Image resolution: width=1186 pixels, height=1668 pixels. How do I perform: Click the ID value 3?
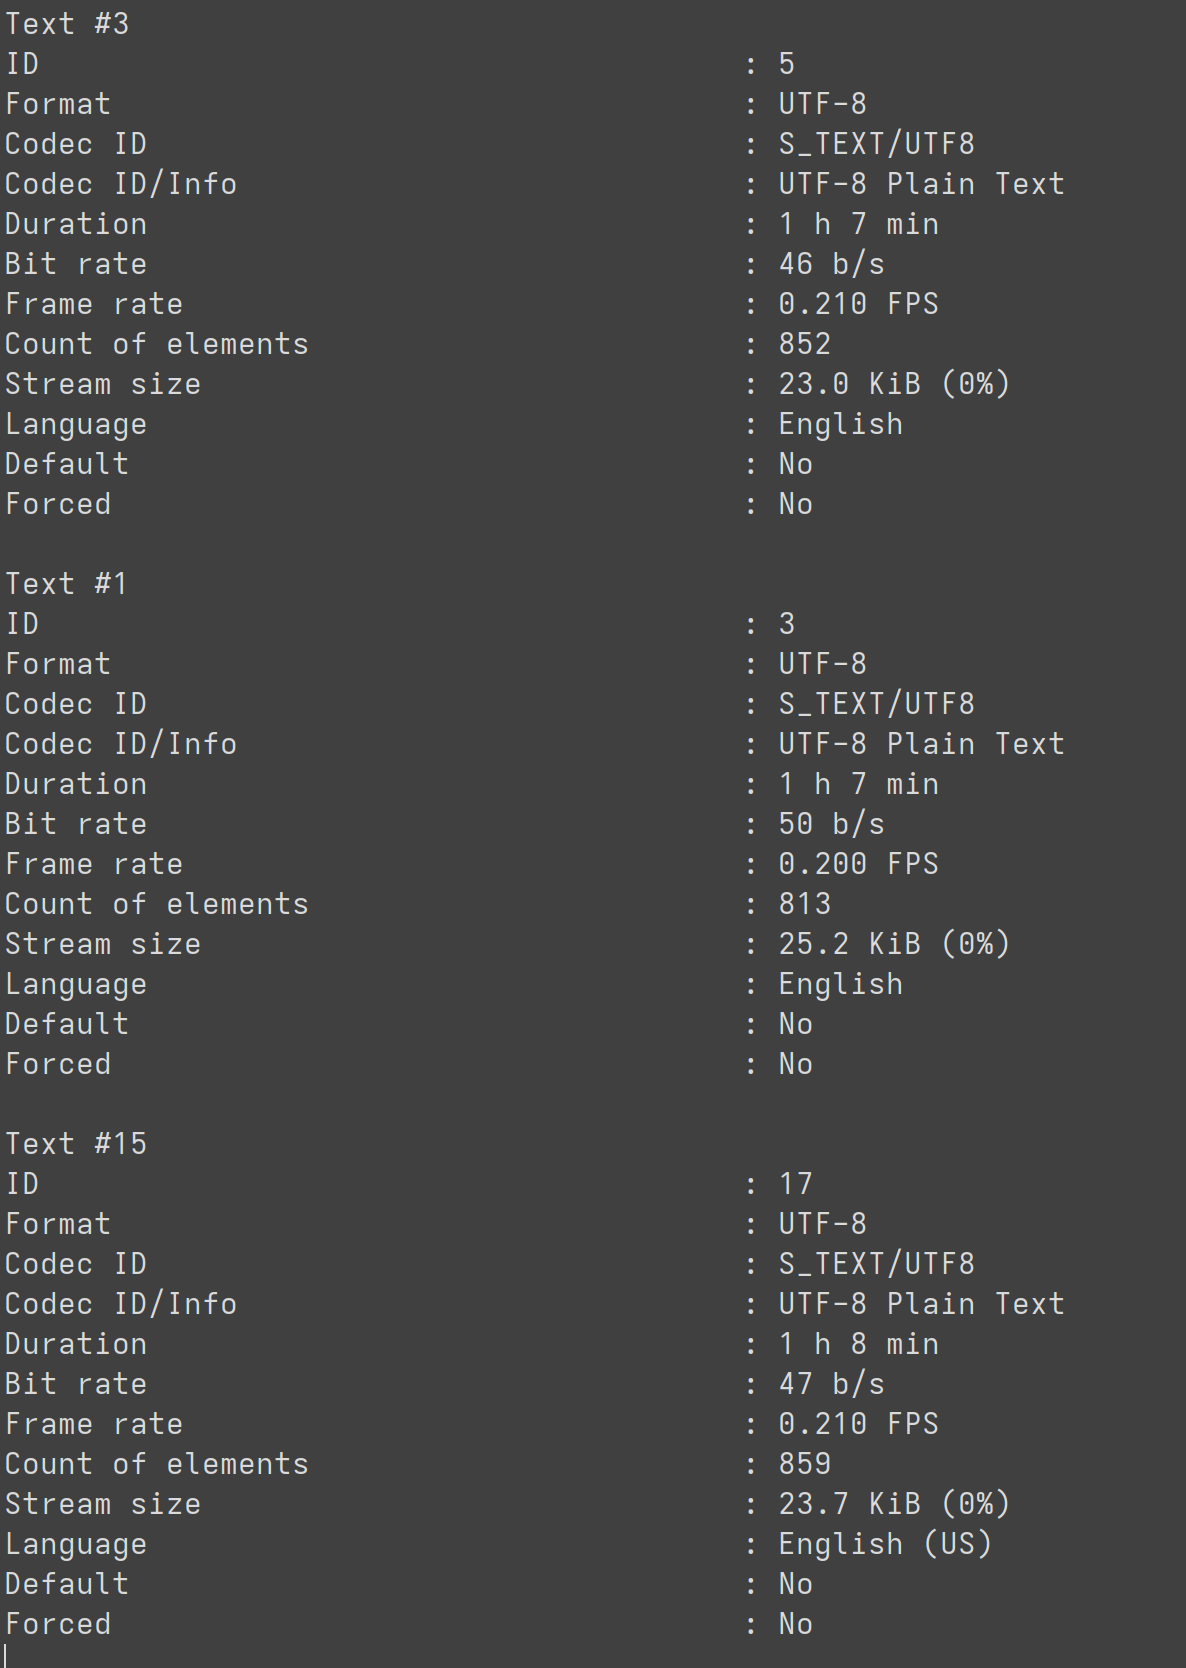[787, 624]
